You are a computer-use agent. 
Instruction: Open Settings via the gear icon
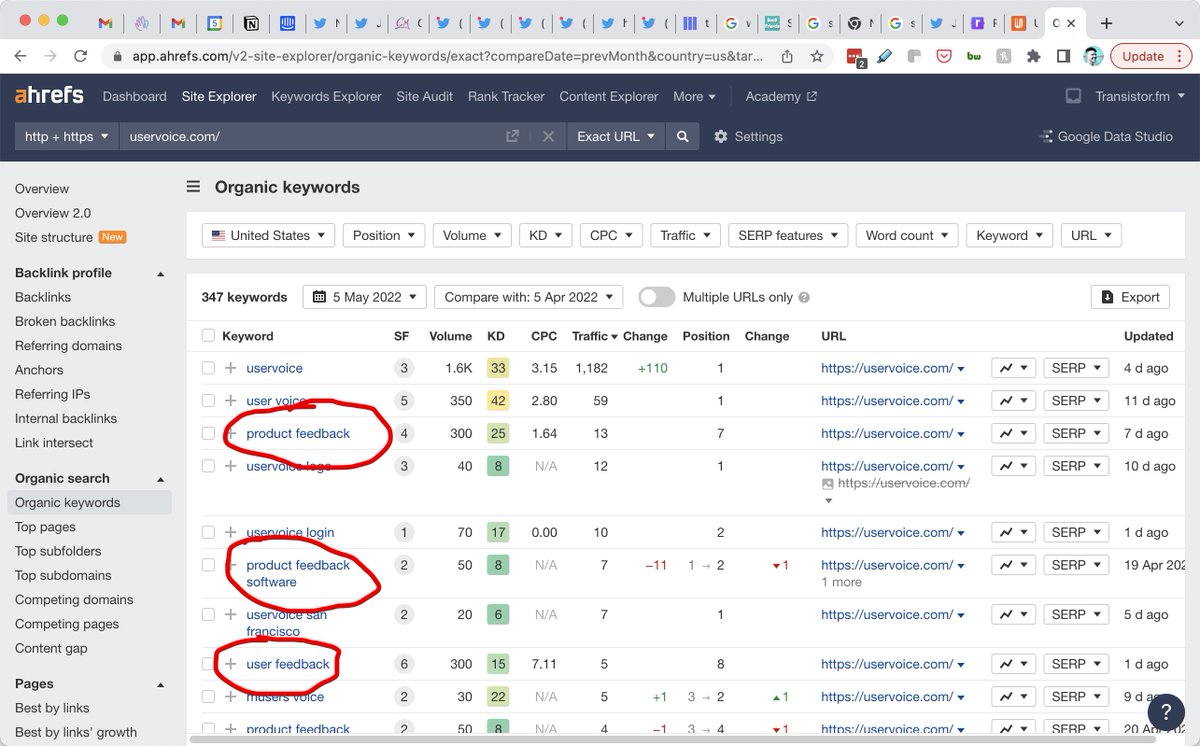[721, 136]
